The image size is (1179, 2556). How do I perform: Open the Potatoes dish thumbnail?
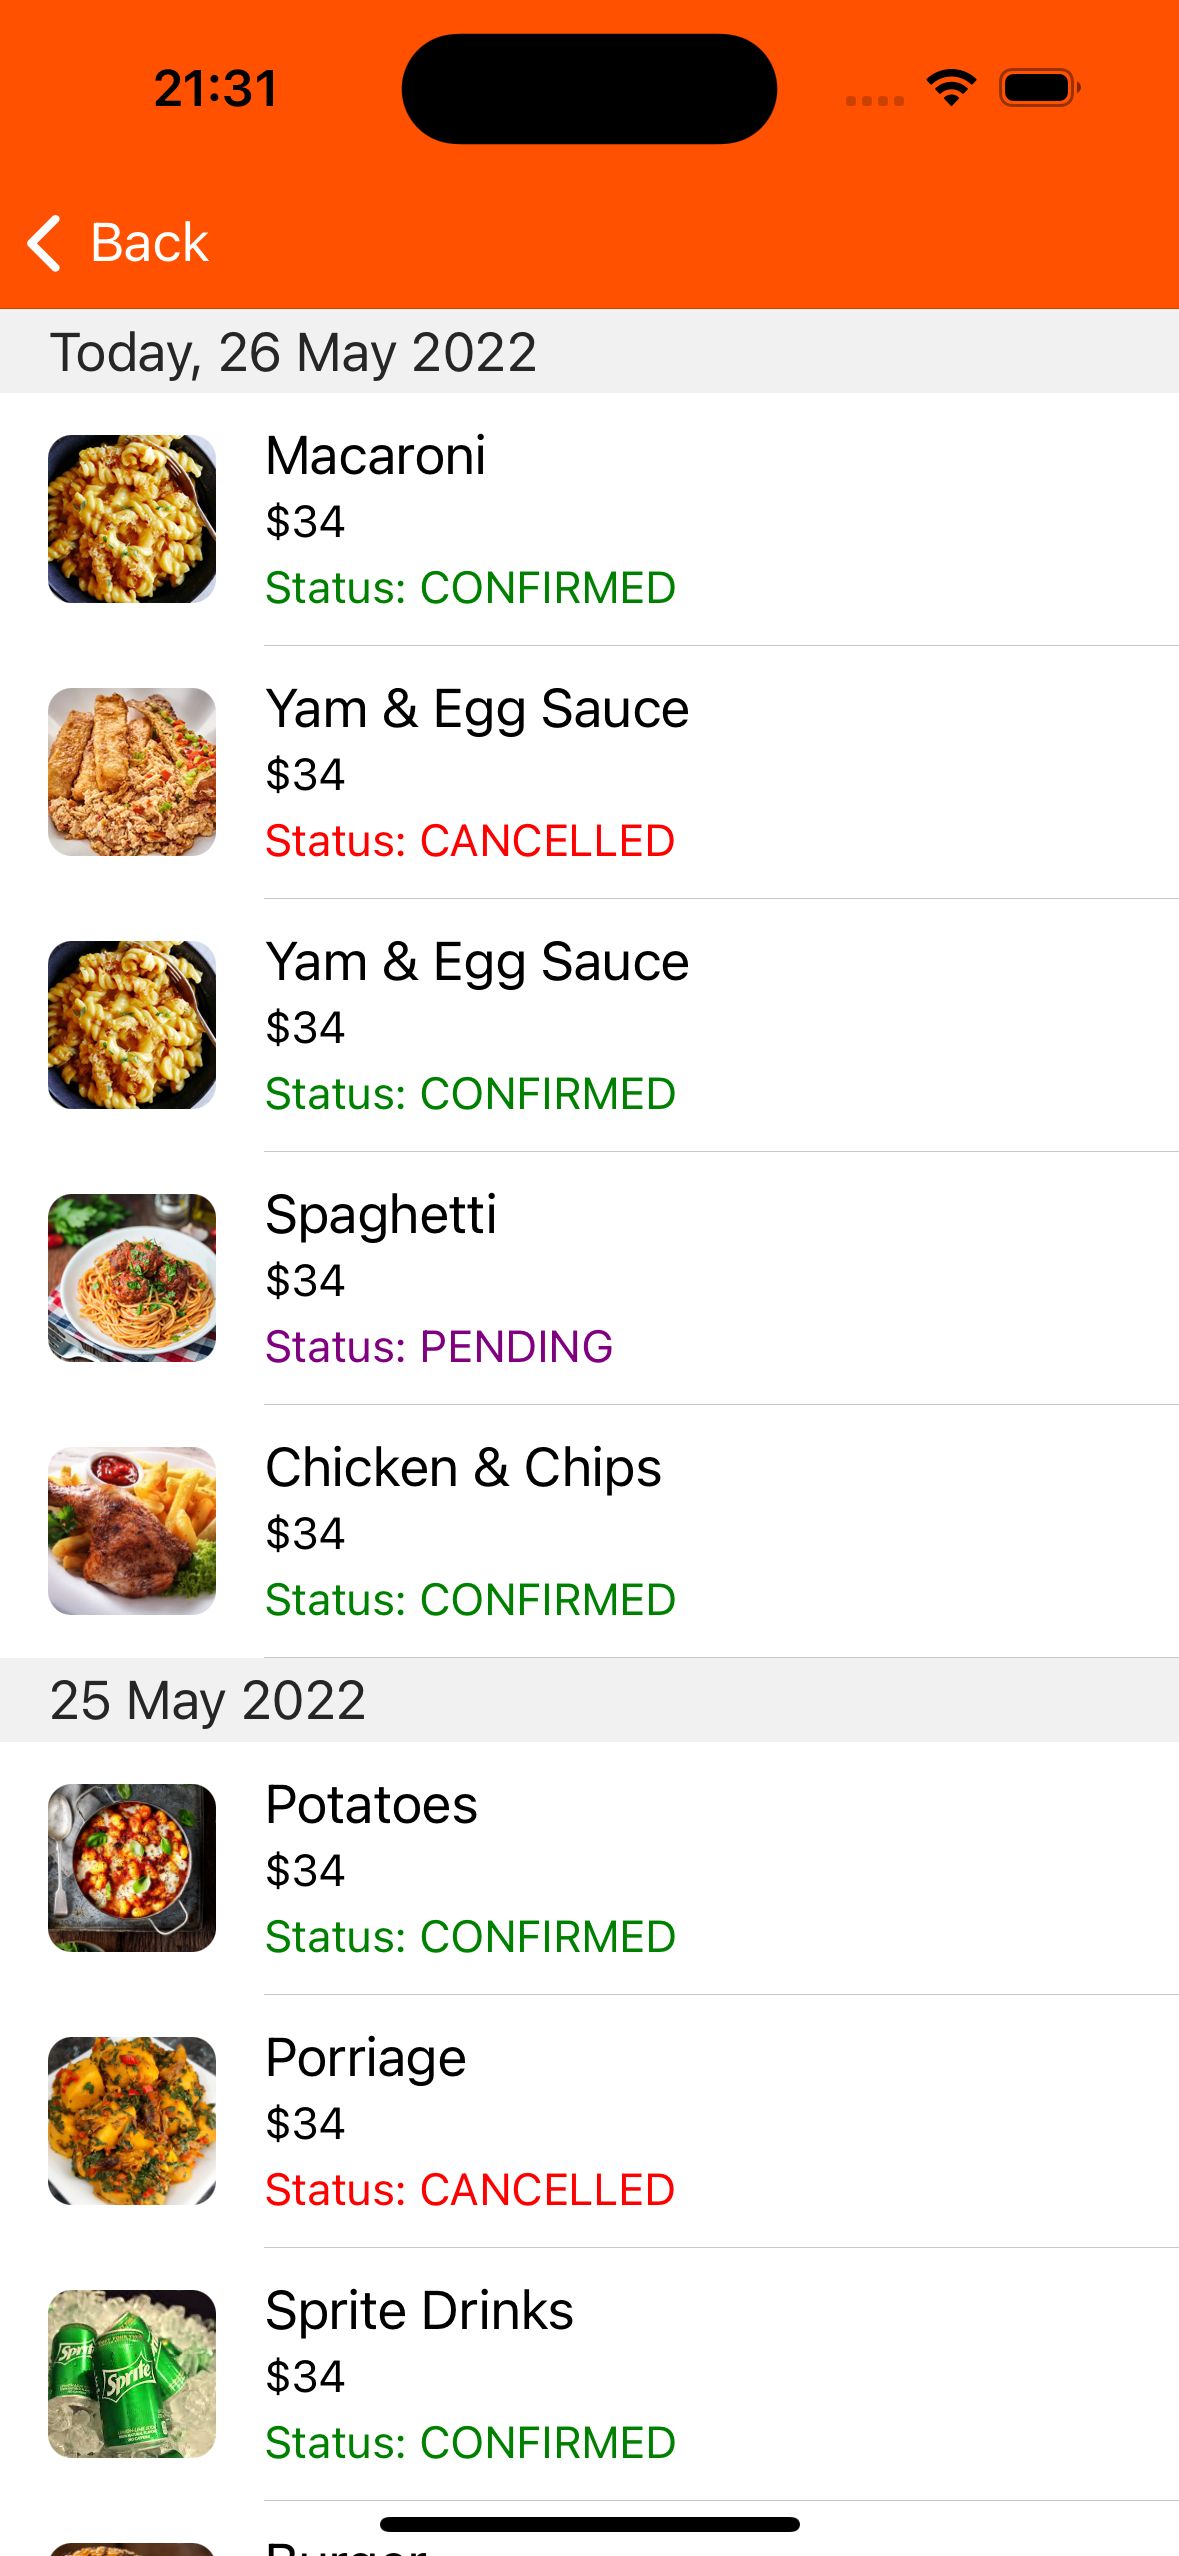(132, 1868)
